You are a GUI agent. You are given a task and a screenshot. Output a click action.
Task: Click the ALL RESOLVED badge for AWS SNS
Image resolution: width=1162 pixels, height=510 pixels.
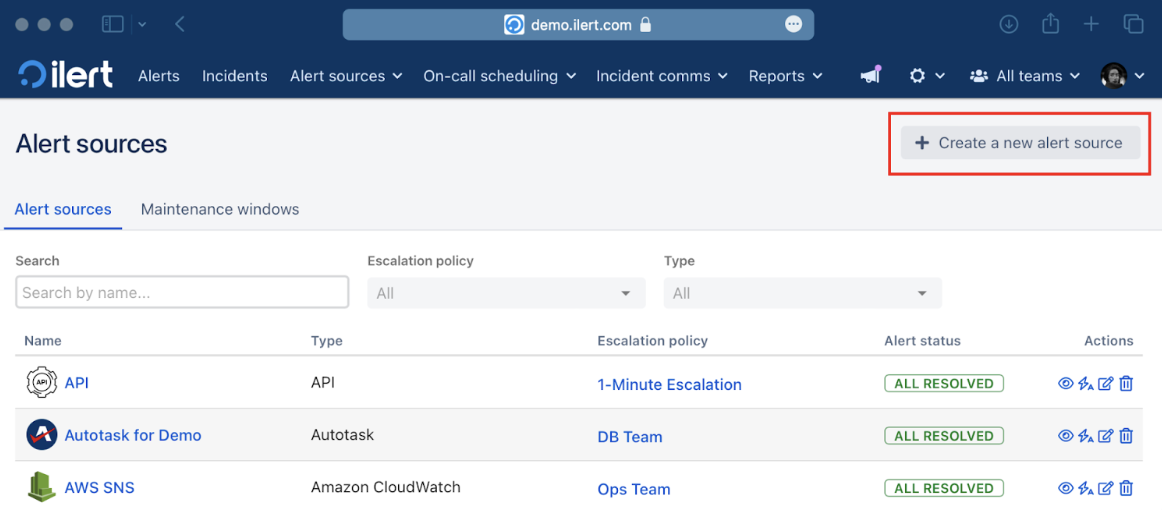pos(944,488)
